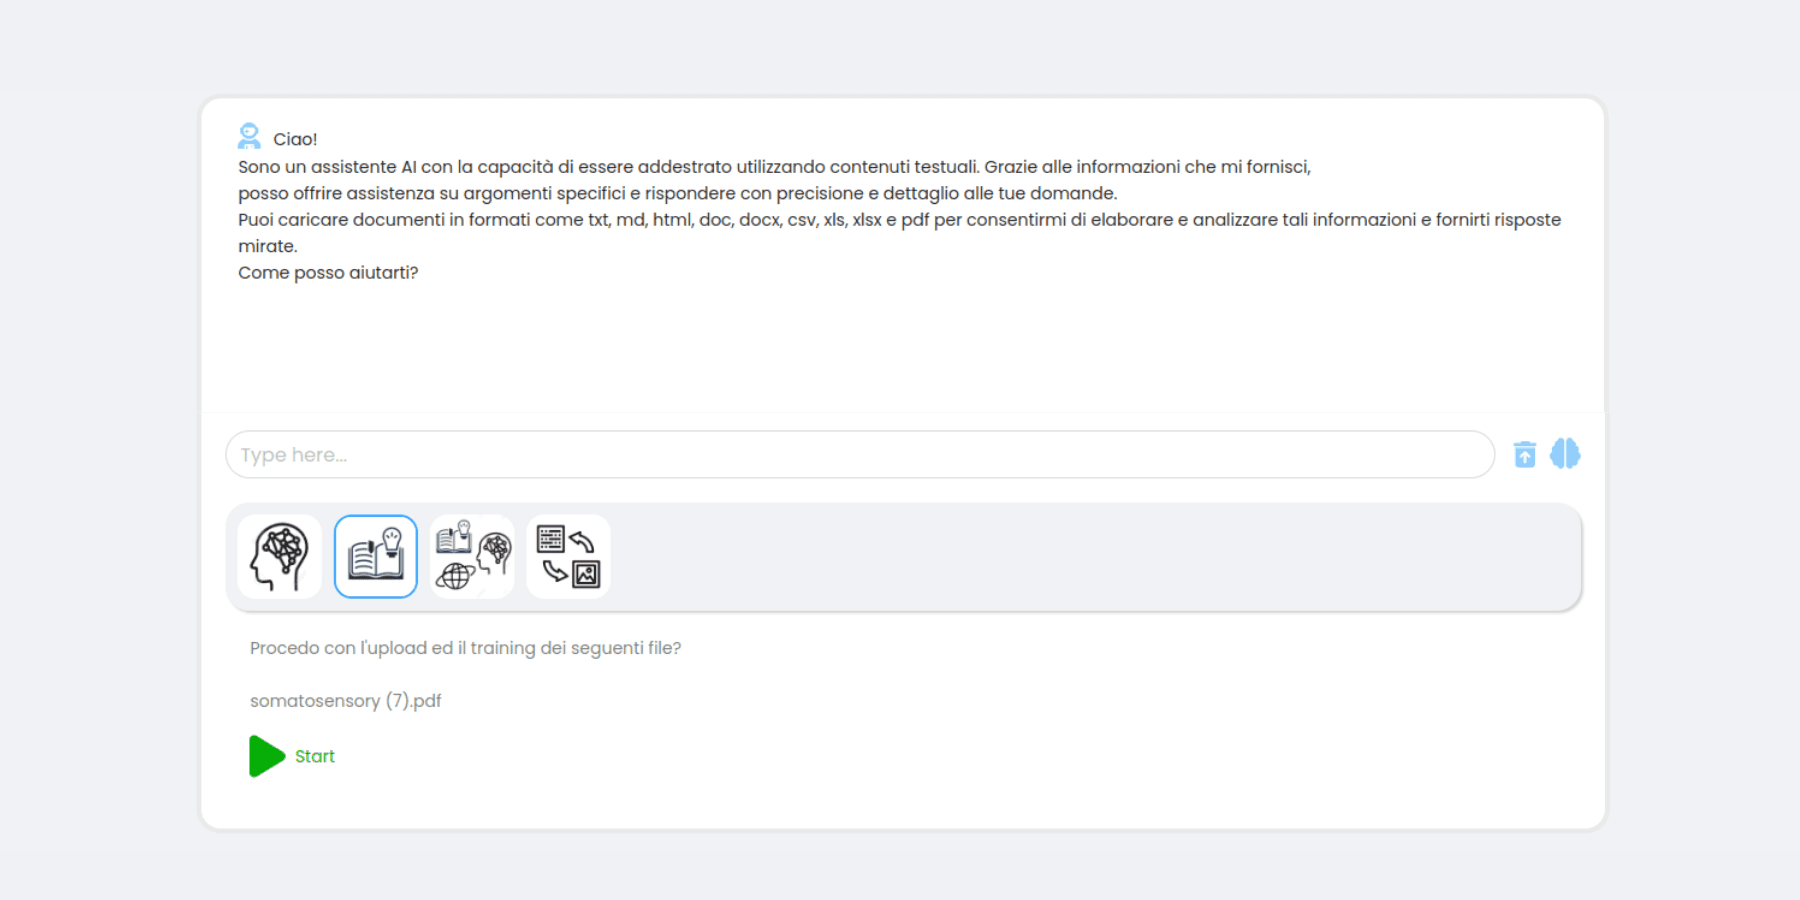Hit the green play triangle

(x=266, y=756)
